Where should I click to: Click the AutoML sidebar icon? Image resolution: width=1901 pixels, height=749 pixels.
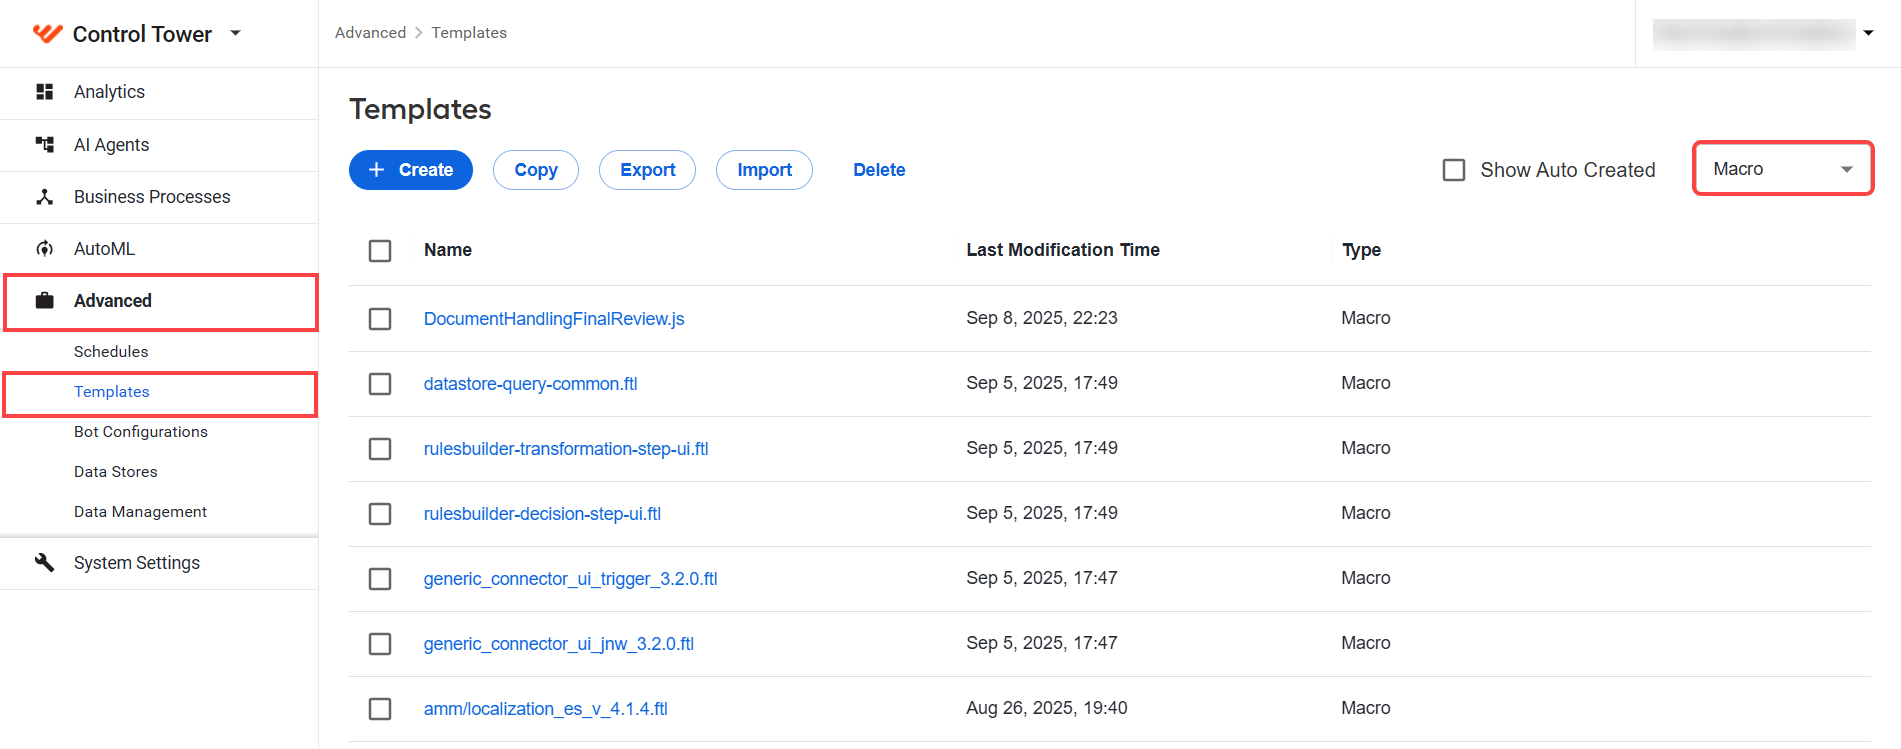coord(44,249)
